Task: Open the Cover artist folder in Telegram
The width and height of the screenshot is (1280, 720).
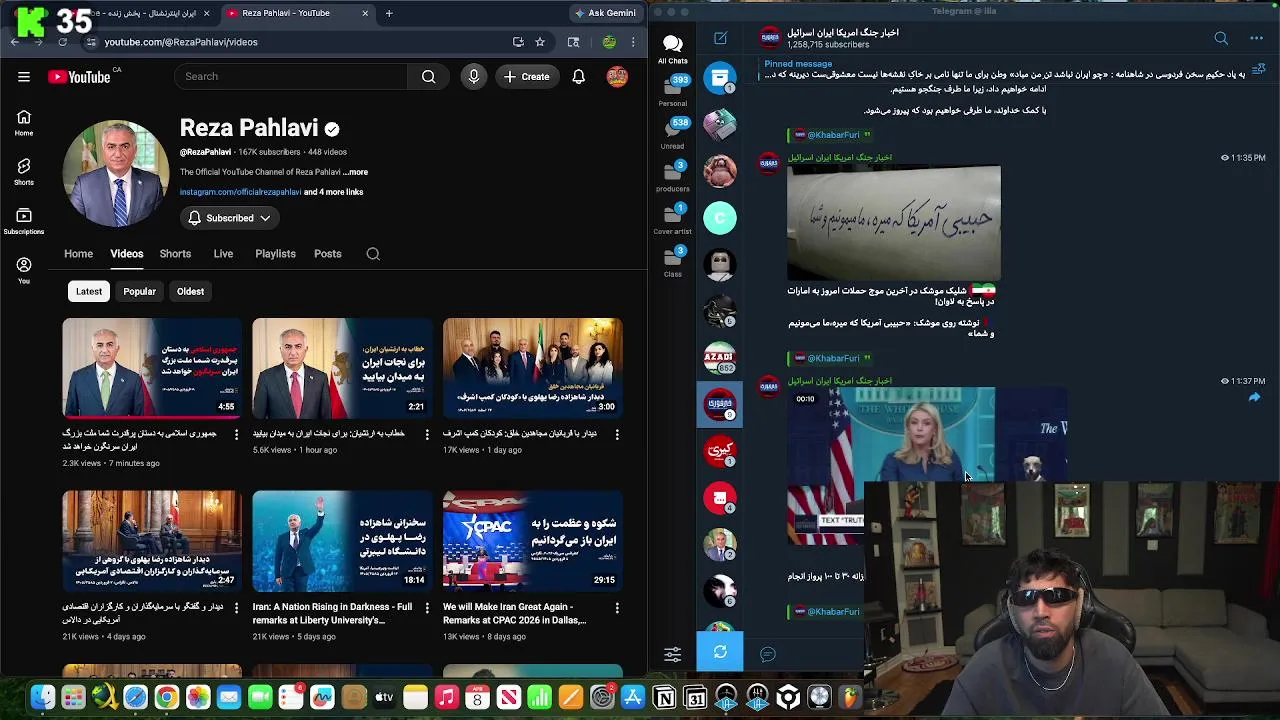Action: point(673,218)
